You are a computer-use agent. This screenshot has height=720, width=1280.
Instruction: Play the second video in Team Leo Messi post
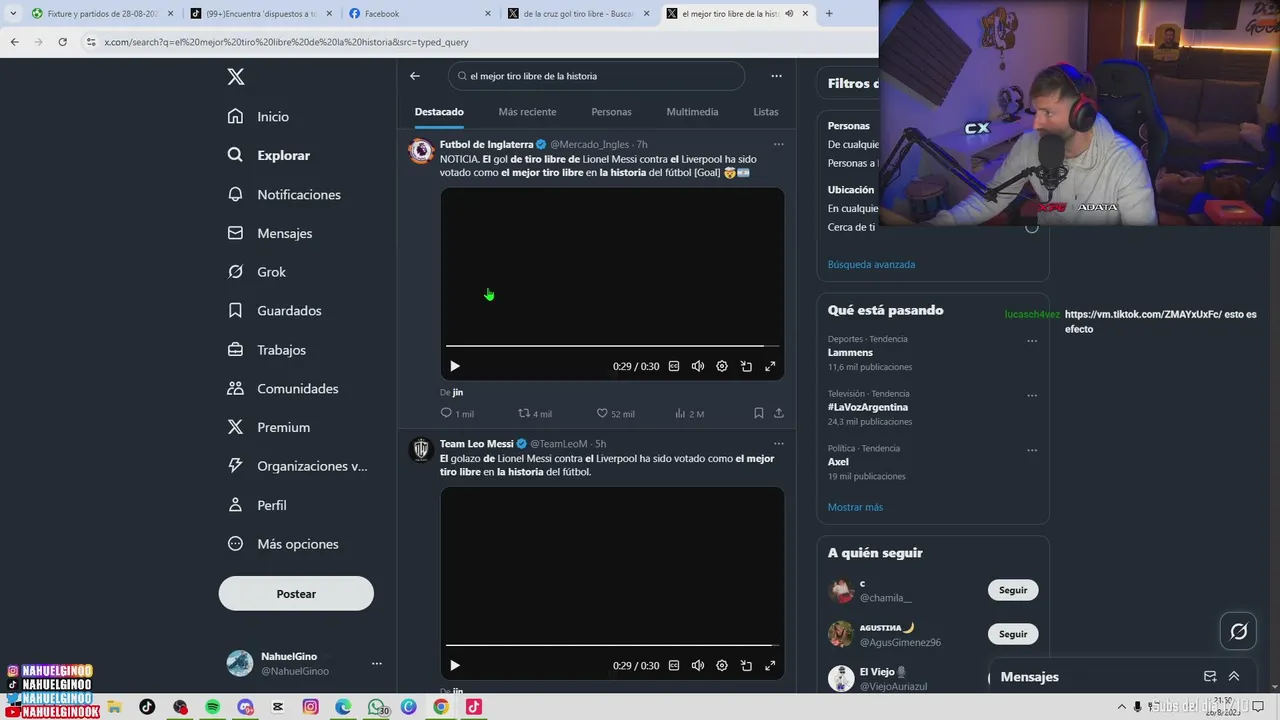(455, 665)
